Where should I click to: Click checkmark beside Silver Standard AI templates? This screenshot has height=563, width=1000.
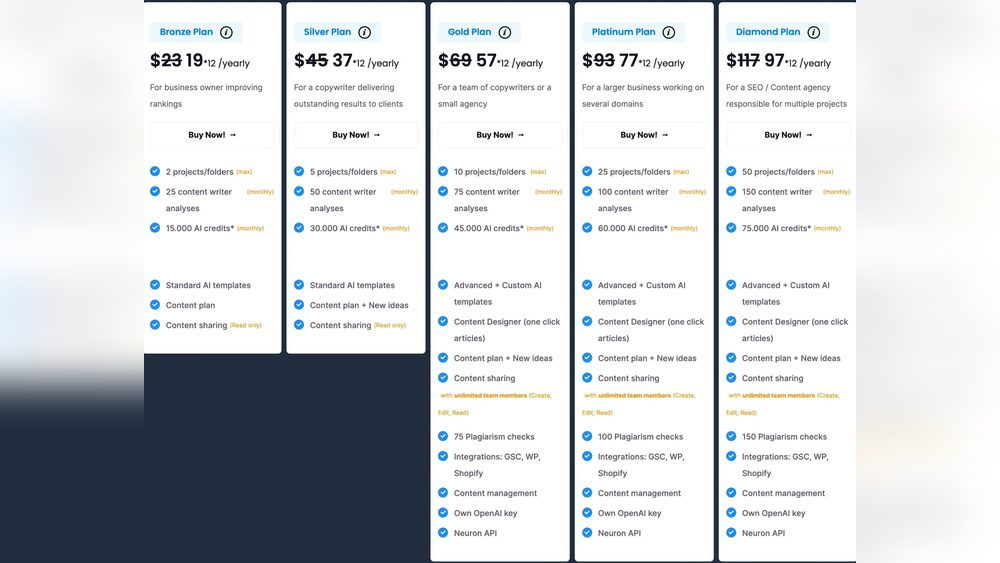(299, 284)
